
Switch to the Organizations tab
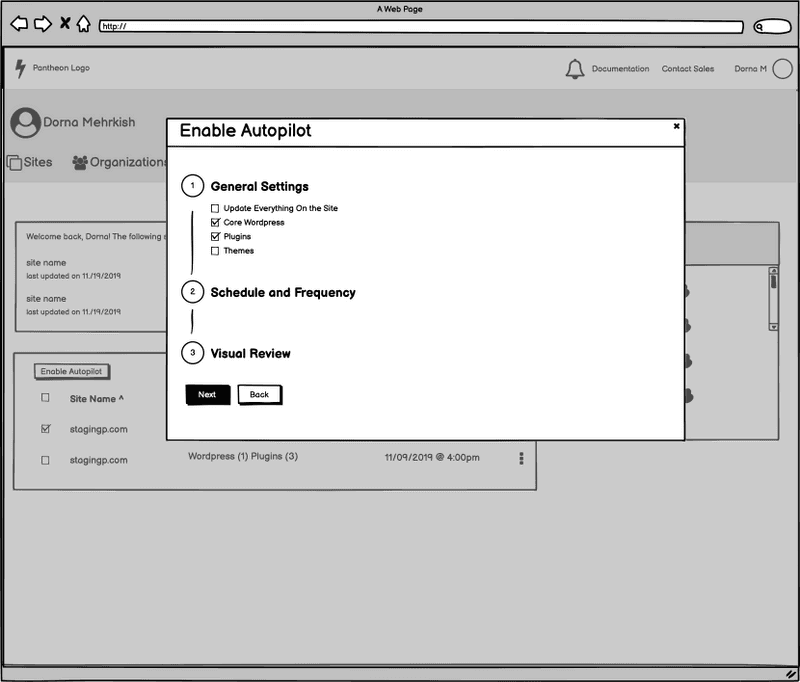pos(119,162)
